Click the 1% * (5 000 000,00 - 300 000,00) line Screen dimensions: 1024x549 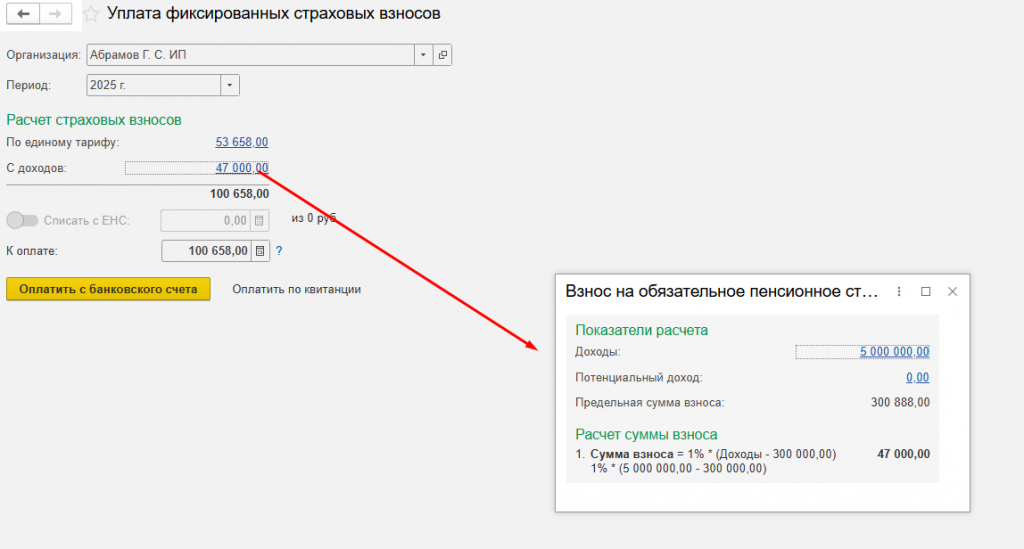(679, 468)
